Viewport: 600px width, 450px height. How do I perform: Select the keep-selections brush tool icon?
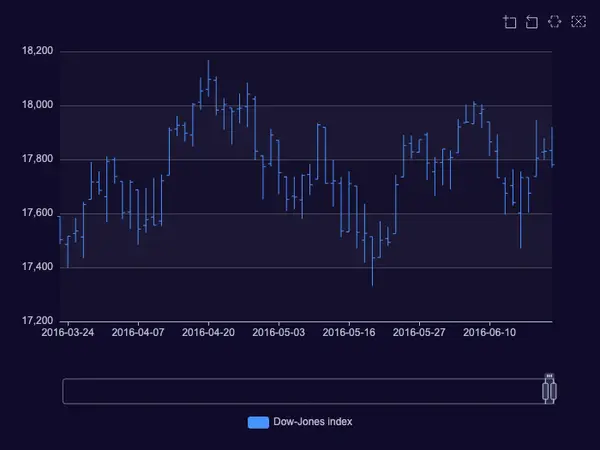[554, 21]
